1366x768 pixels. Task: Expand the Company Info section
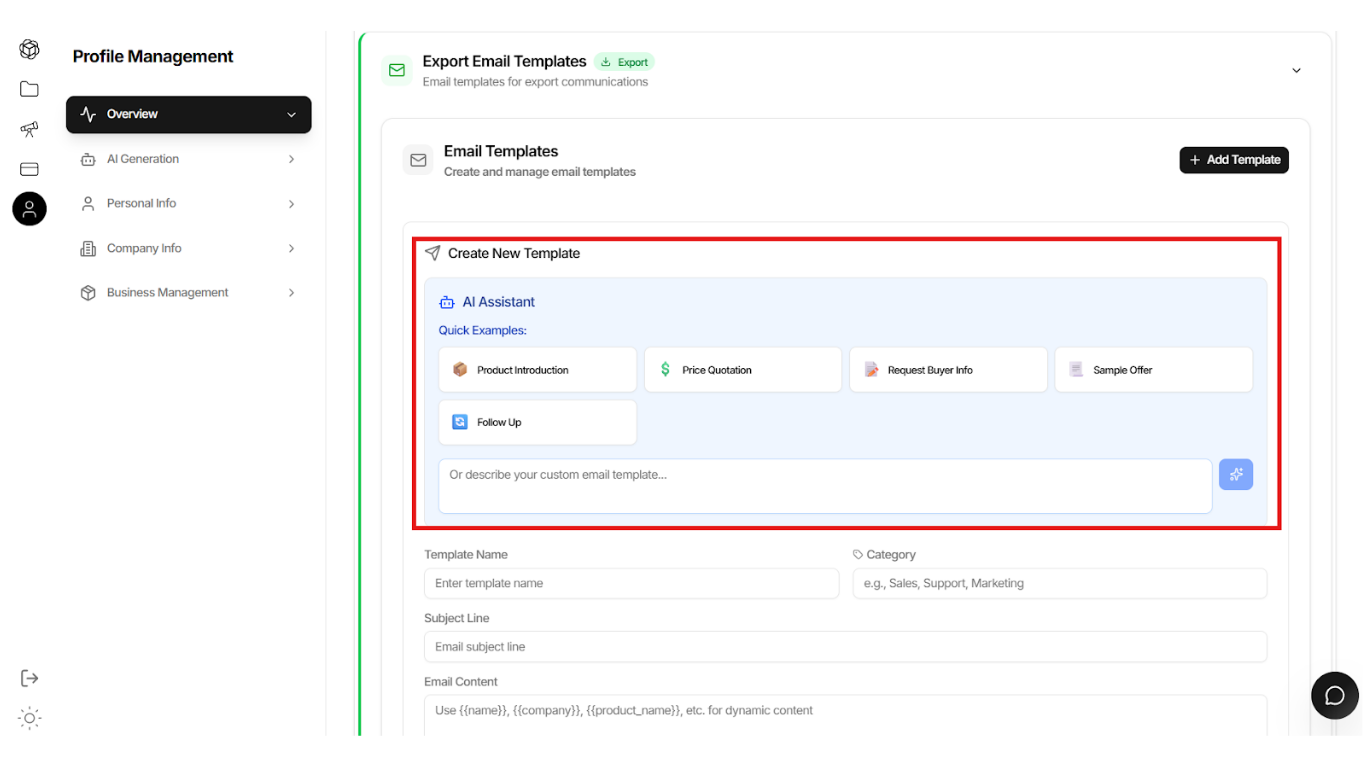click(x=188, y=247)
